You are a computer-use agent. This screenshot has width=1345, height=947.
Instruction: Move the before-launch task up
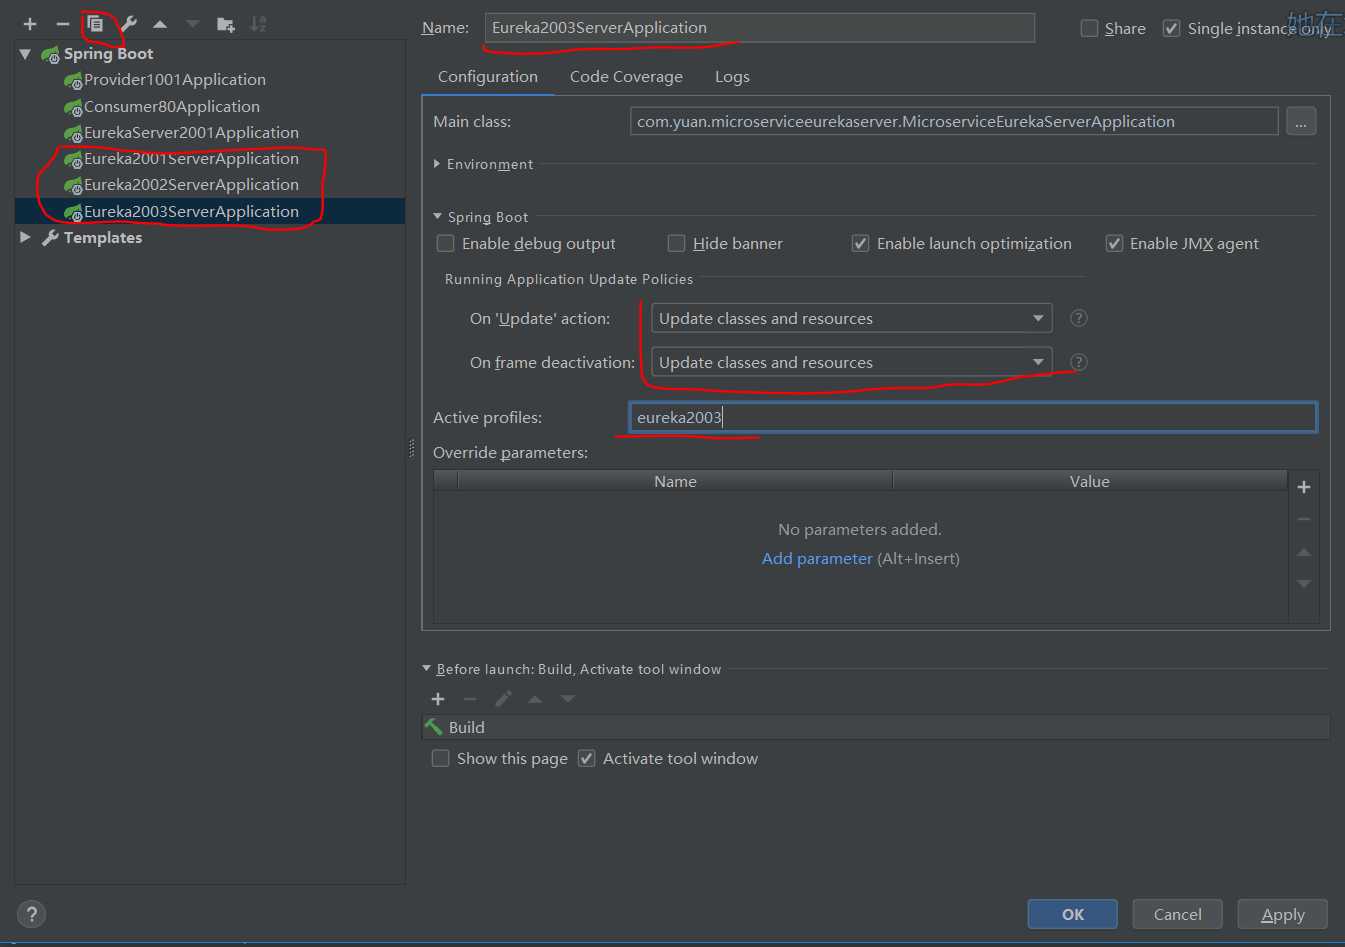(x=535, y=699)
